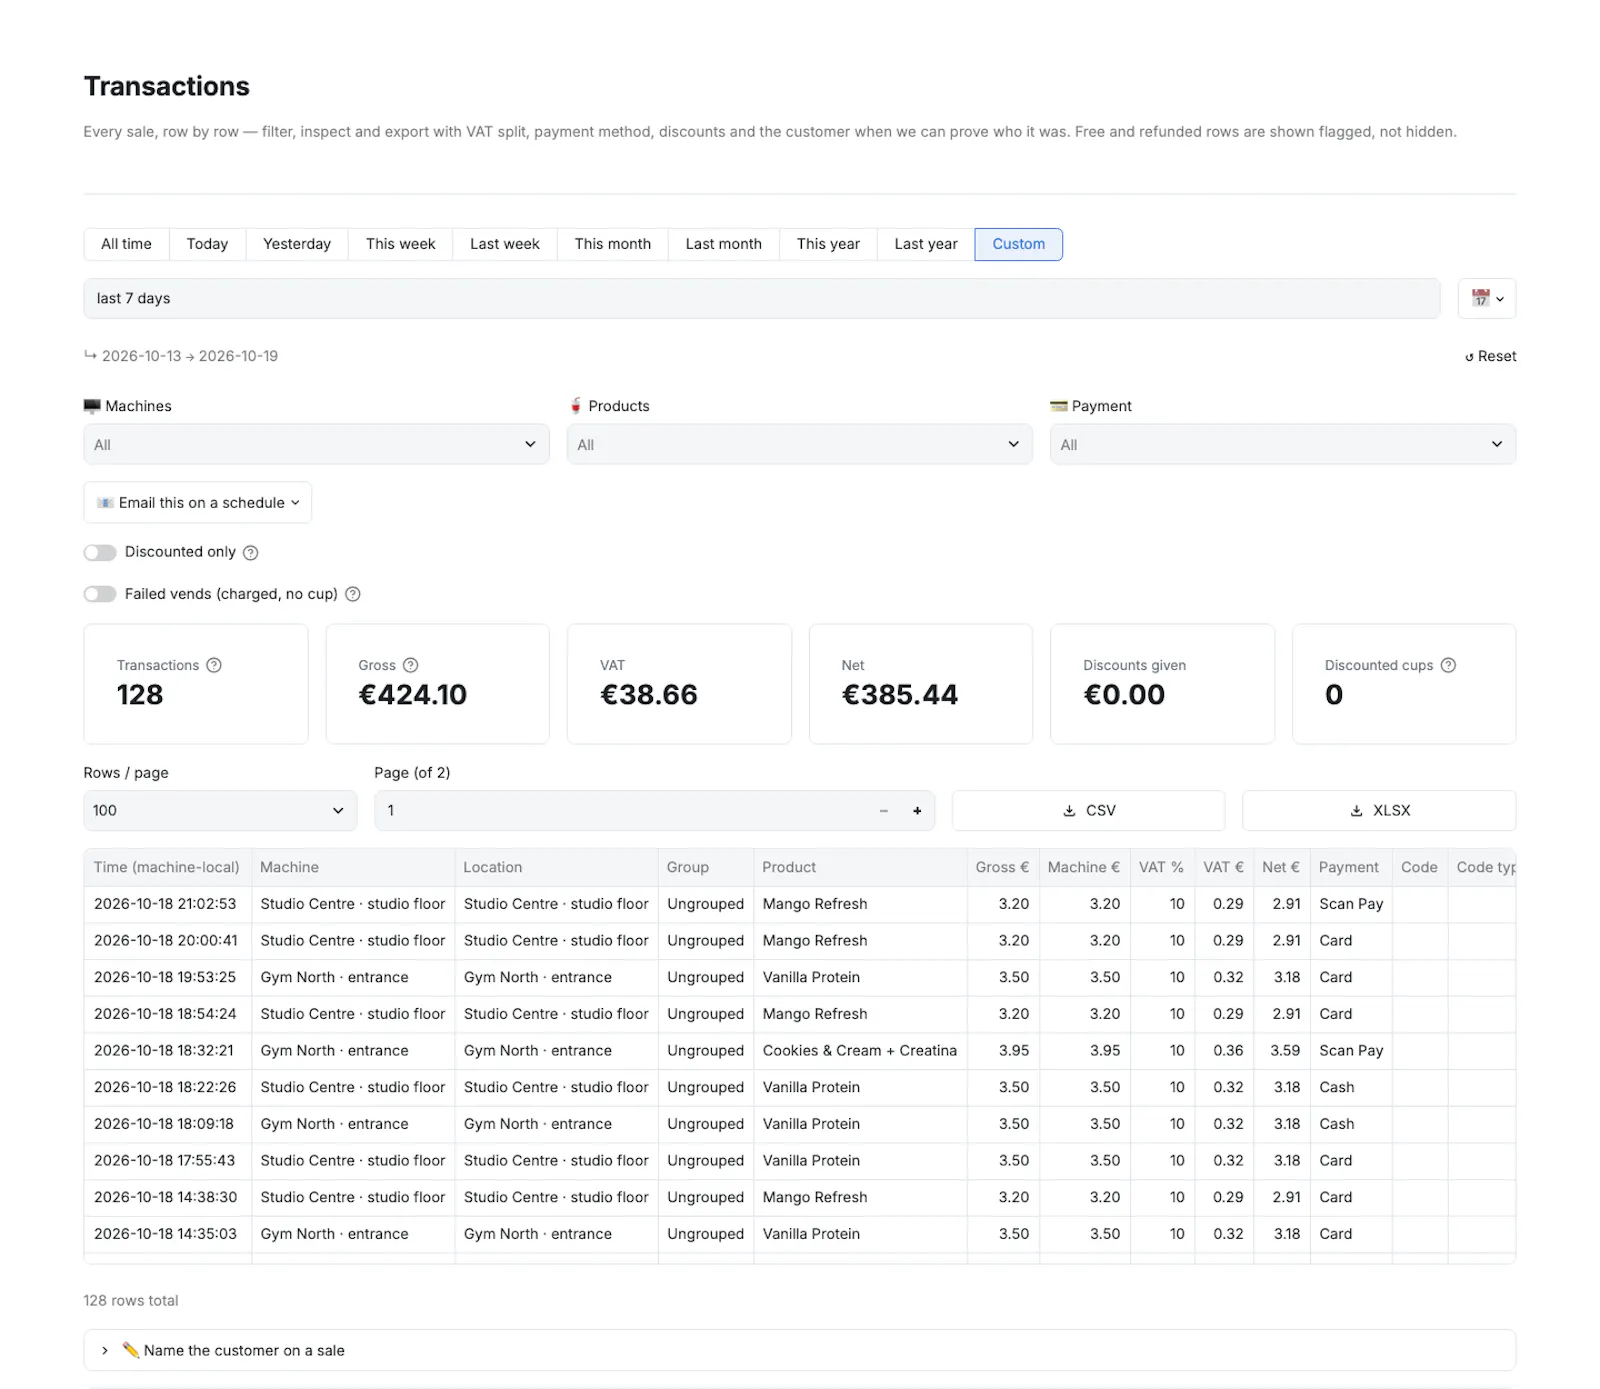The width and height of the screenshot is (1600, 1389).
Task: Open the Machines dropdown
Action: pos(316,444)
